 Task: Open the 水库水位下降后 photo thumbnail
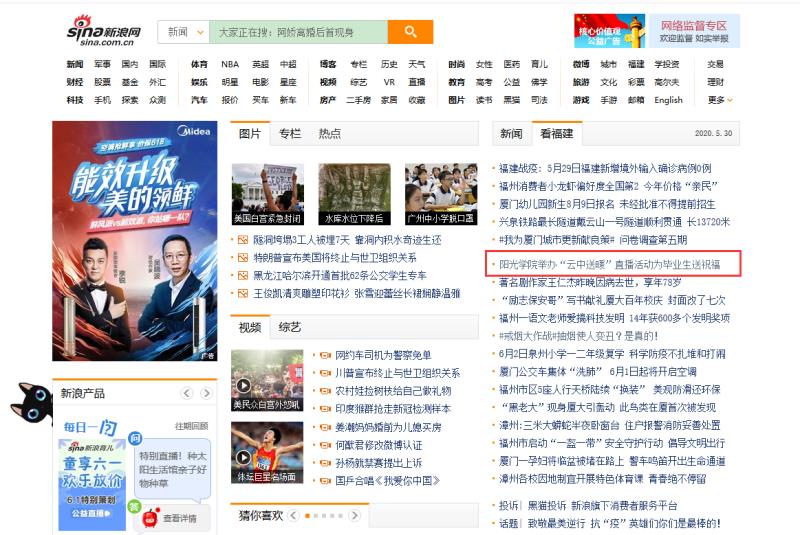(x=354, y=194)
